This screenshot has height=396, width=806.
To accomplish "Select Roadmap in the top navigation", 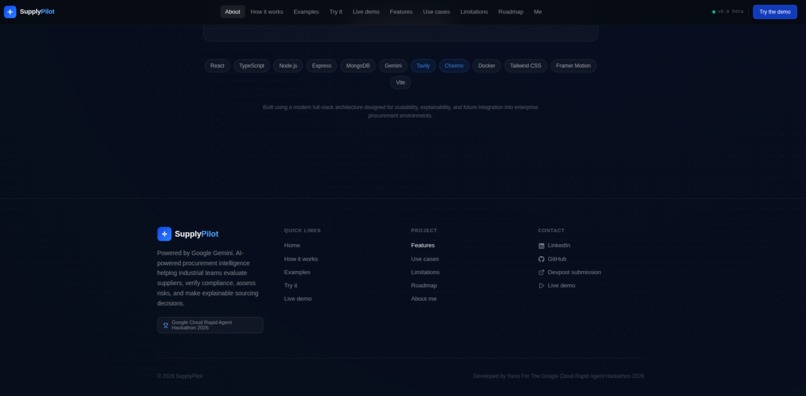I will [510, 12].
